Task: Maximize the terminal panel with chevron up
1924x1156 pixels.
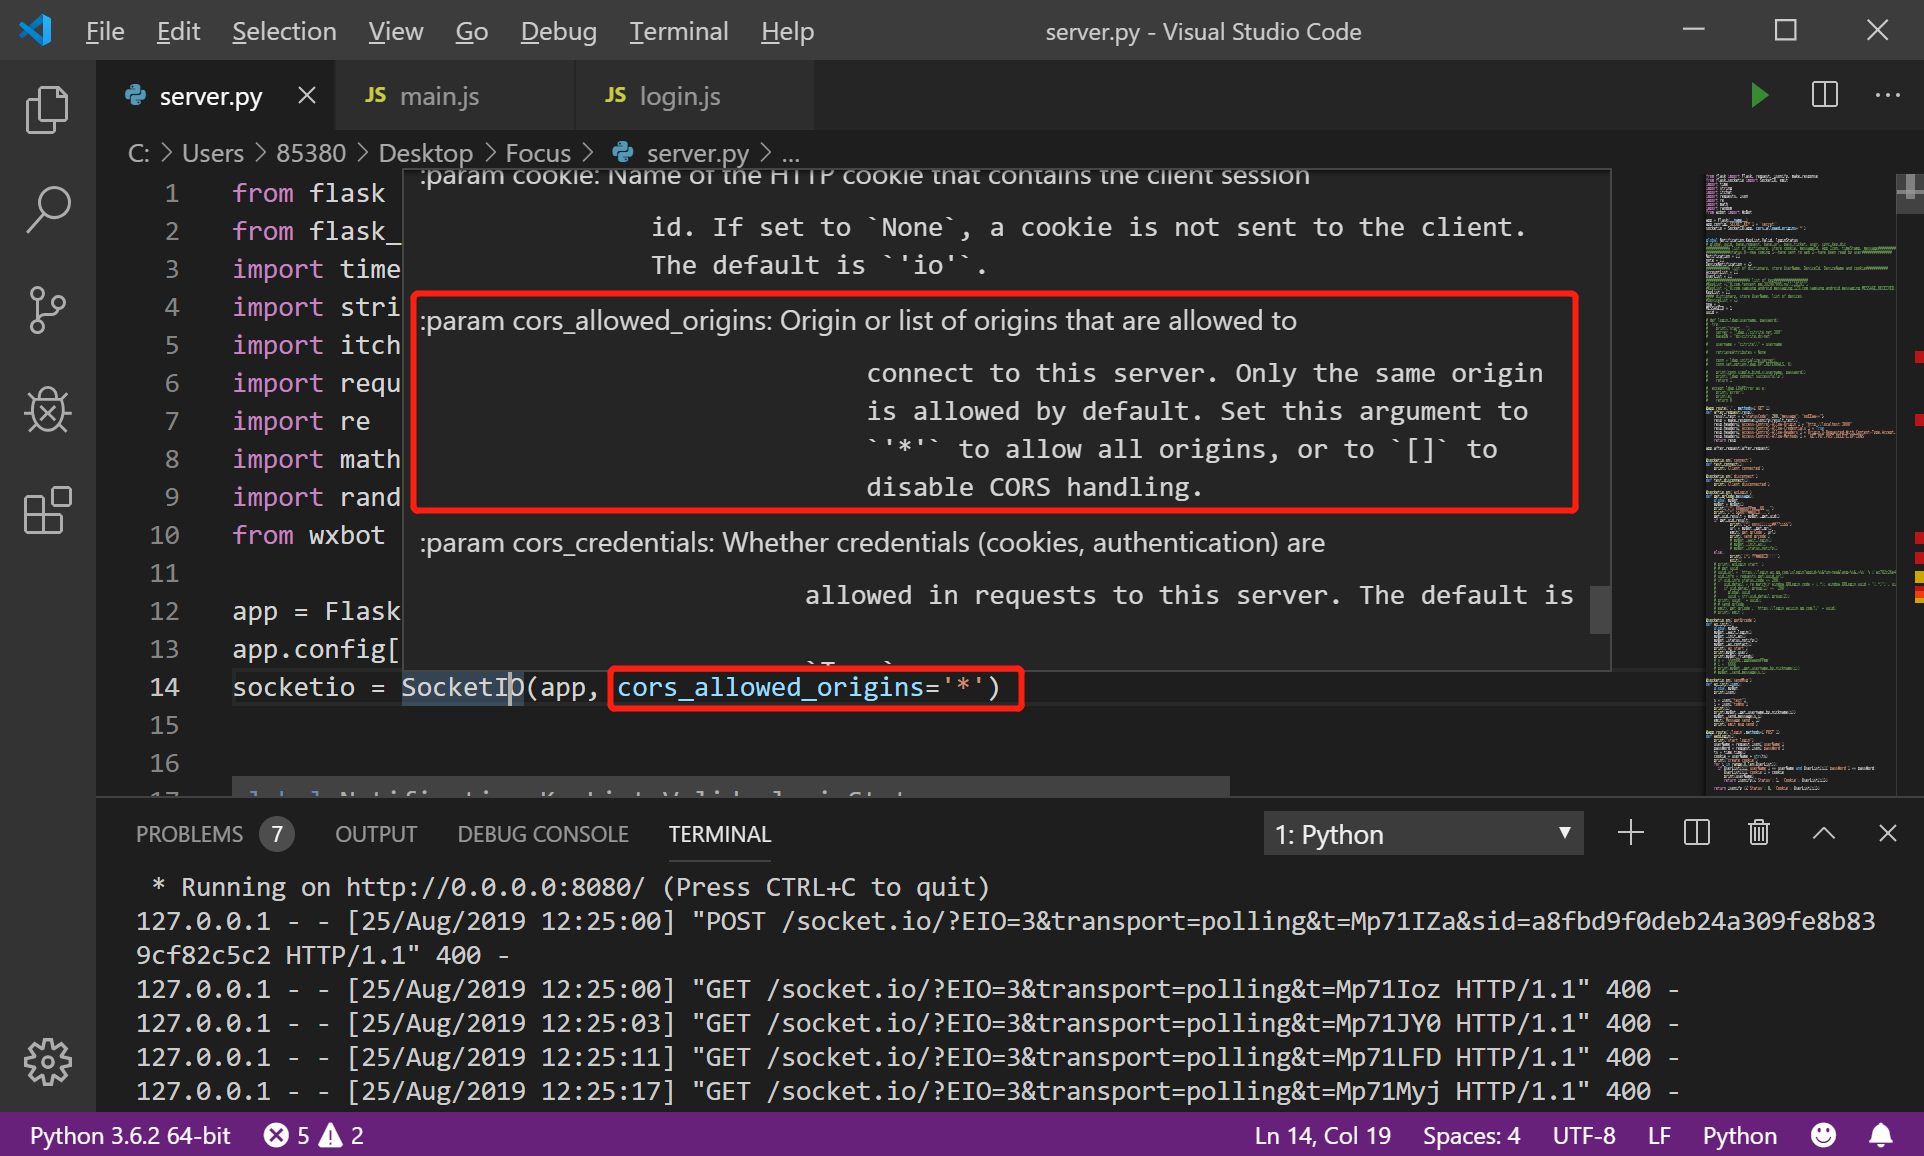Action: coord(1823,833)
